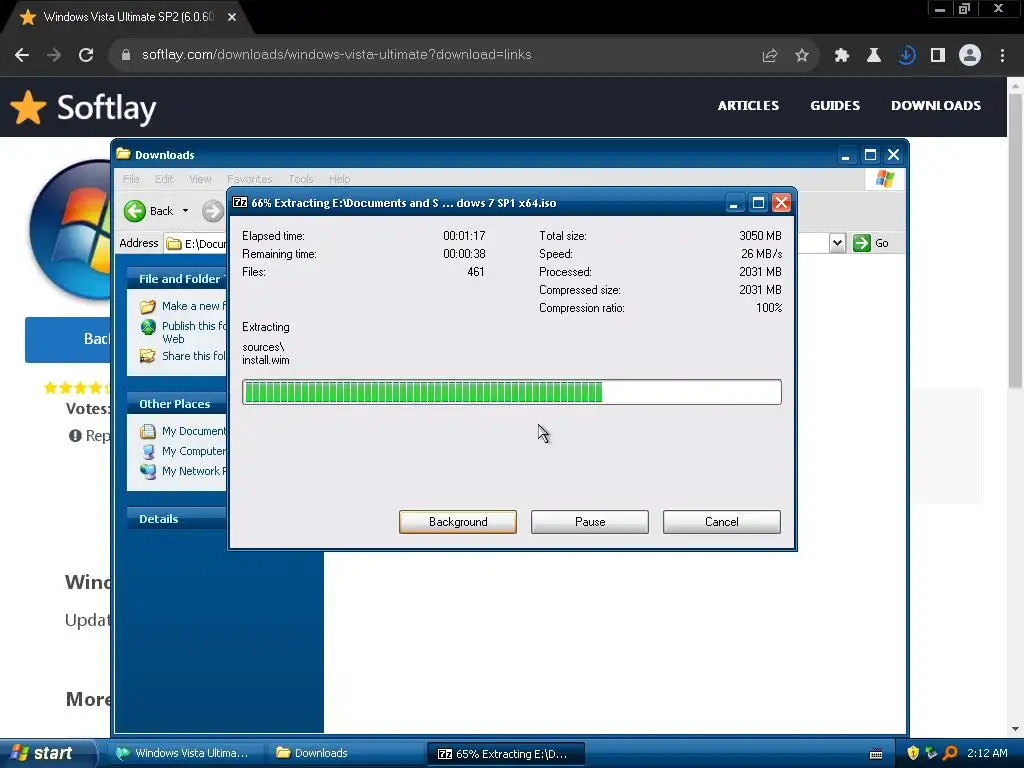Click the 2:12 AM clock

click(x=987, y=753)
